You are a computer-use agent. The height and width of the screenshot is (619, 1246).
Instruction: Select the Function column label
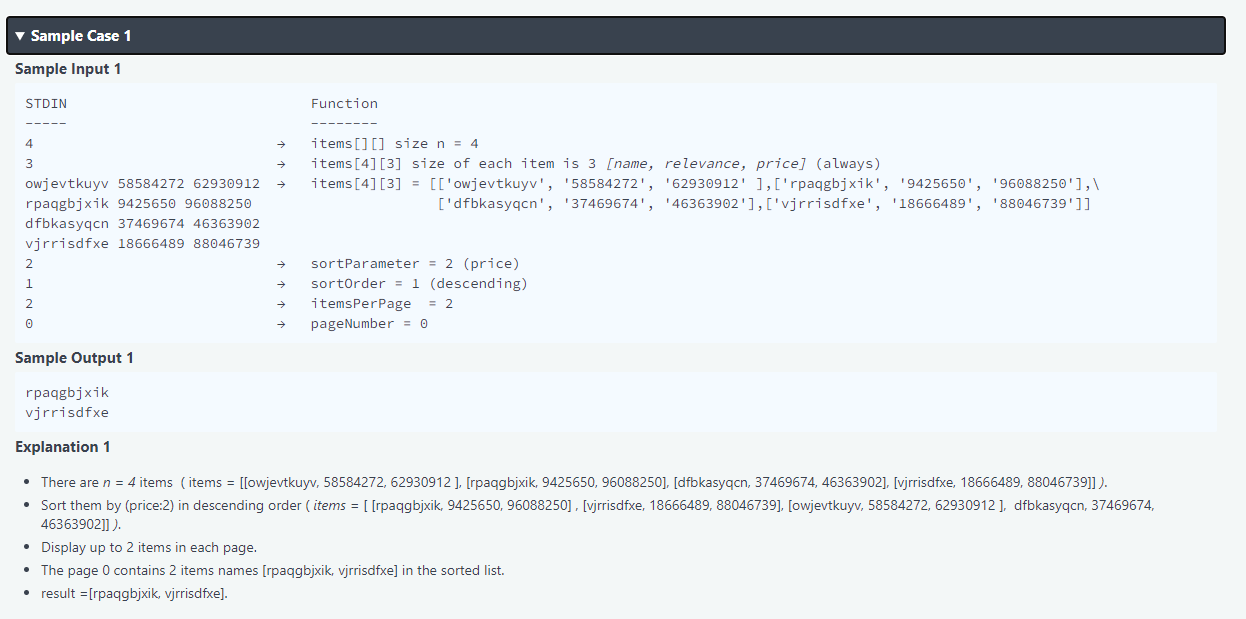point(344,103)
